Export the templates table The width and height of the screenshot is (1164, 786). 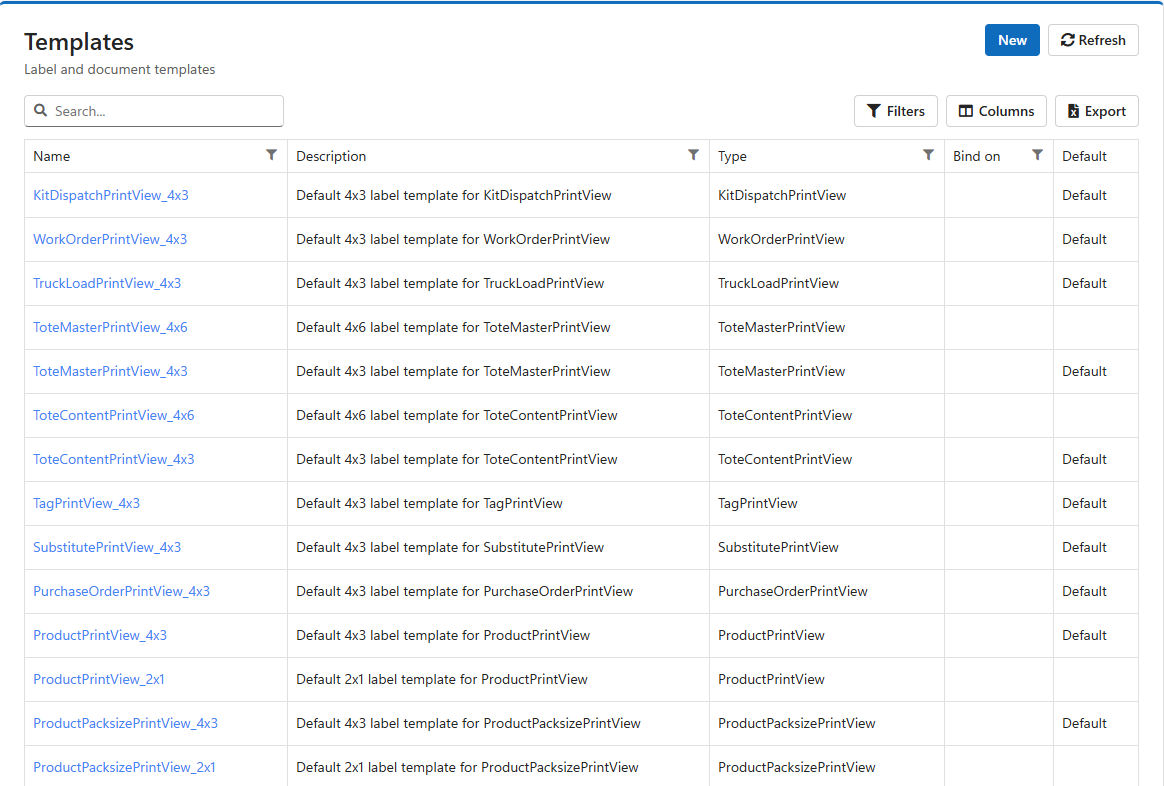click(x=1096, y=111)
